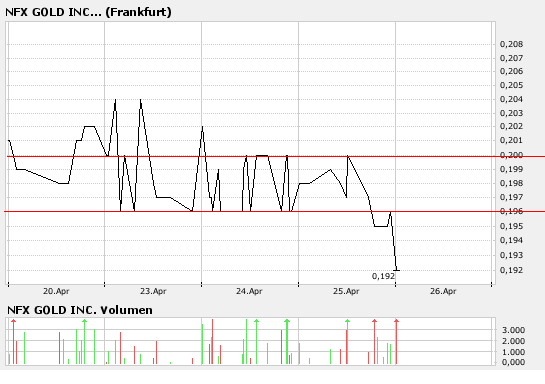Click the '24.Apr' date label
The image size is (545, 384).
pyautogui.click(x=249, y=291)
